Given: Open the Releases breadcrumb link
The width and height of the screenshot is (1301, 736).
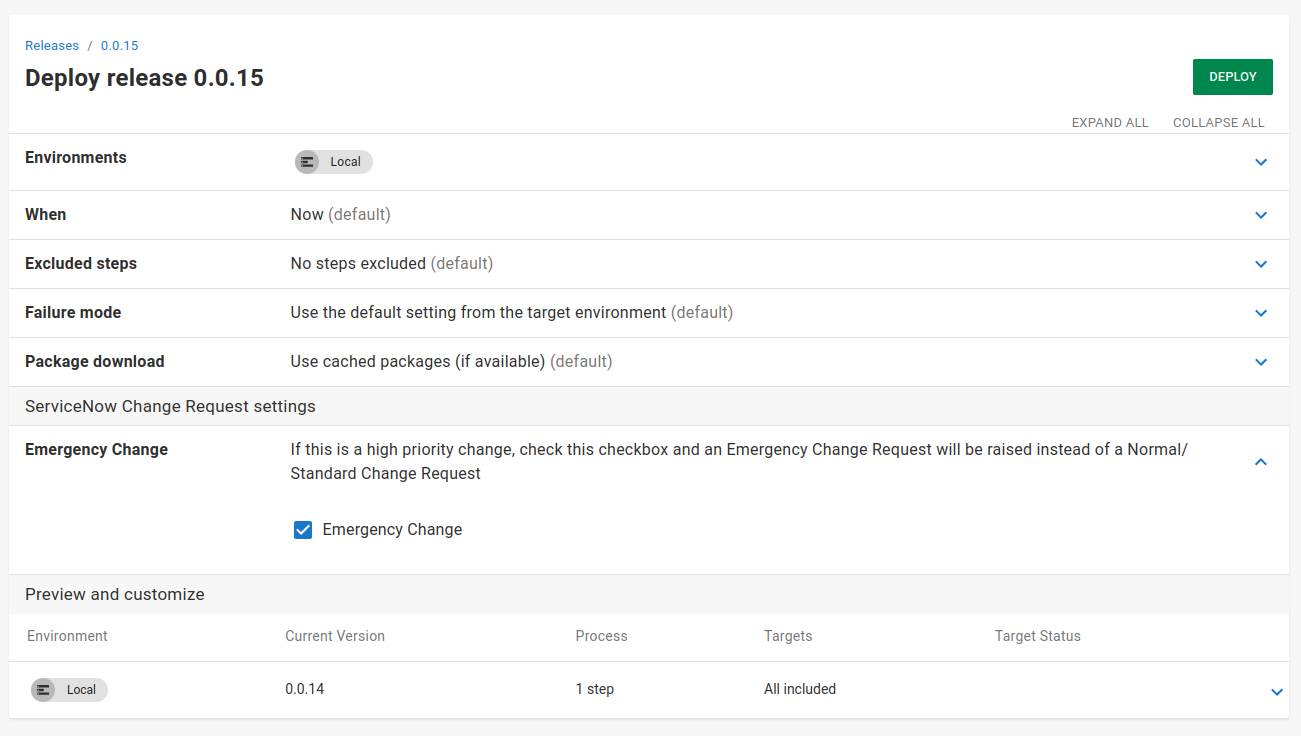Looking at the screenshot, I should click(52, 45).
